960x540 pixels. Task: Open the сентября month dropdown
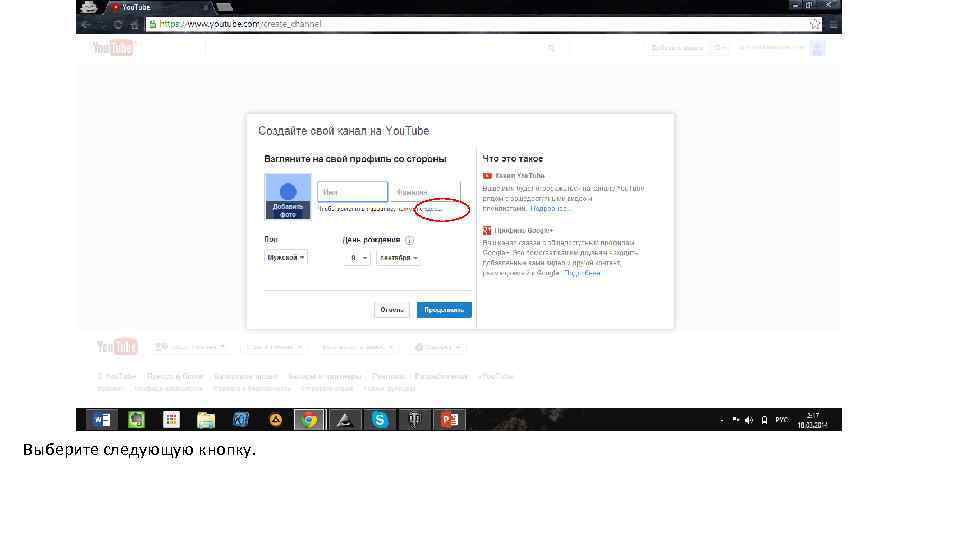(x=399, y=258)
